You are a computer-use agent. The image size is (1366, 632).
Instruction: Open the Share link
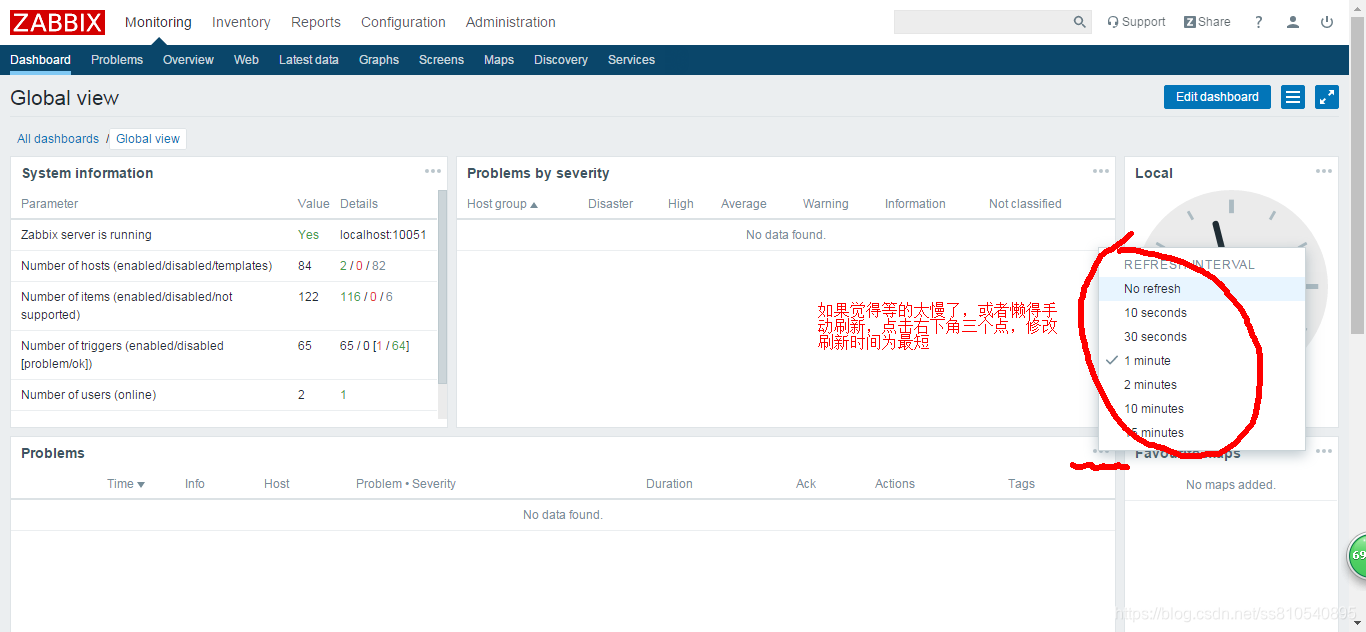coord(1207,22)
